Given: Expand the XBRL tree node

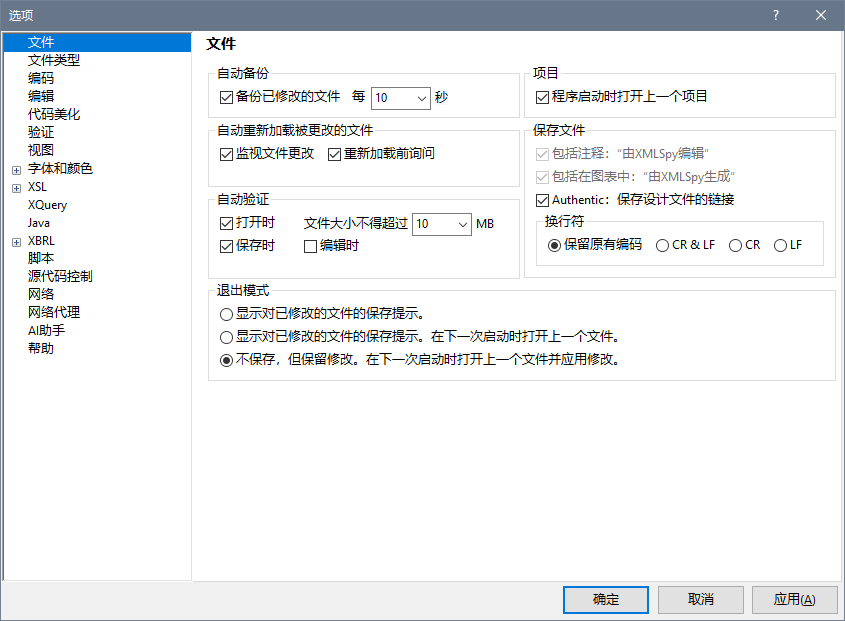Looking at the screenshot, I should tap(17, 242).
